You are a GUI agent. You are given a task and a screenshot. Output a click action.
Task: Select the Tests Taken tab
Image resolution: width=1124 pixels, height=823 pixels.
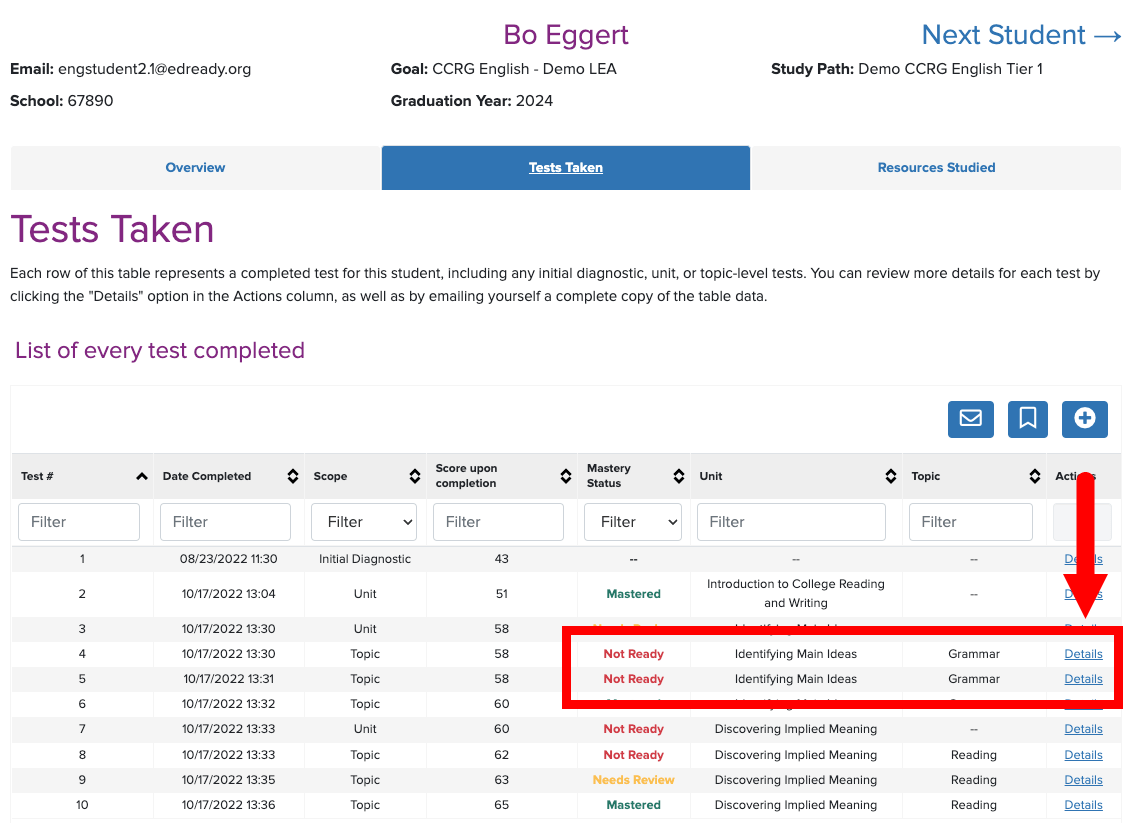click(565, 167)
